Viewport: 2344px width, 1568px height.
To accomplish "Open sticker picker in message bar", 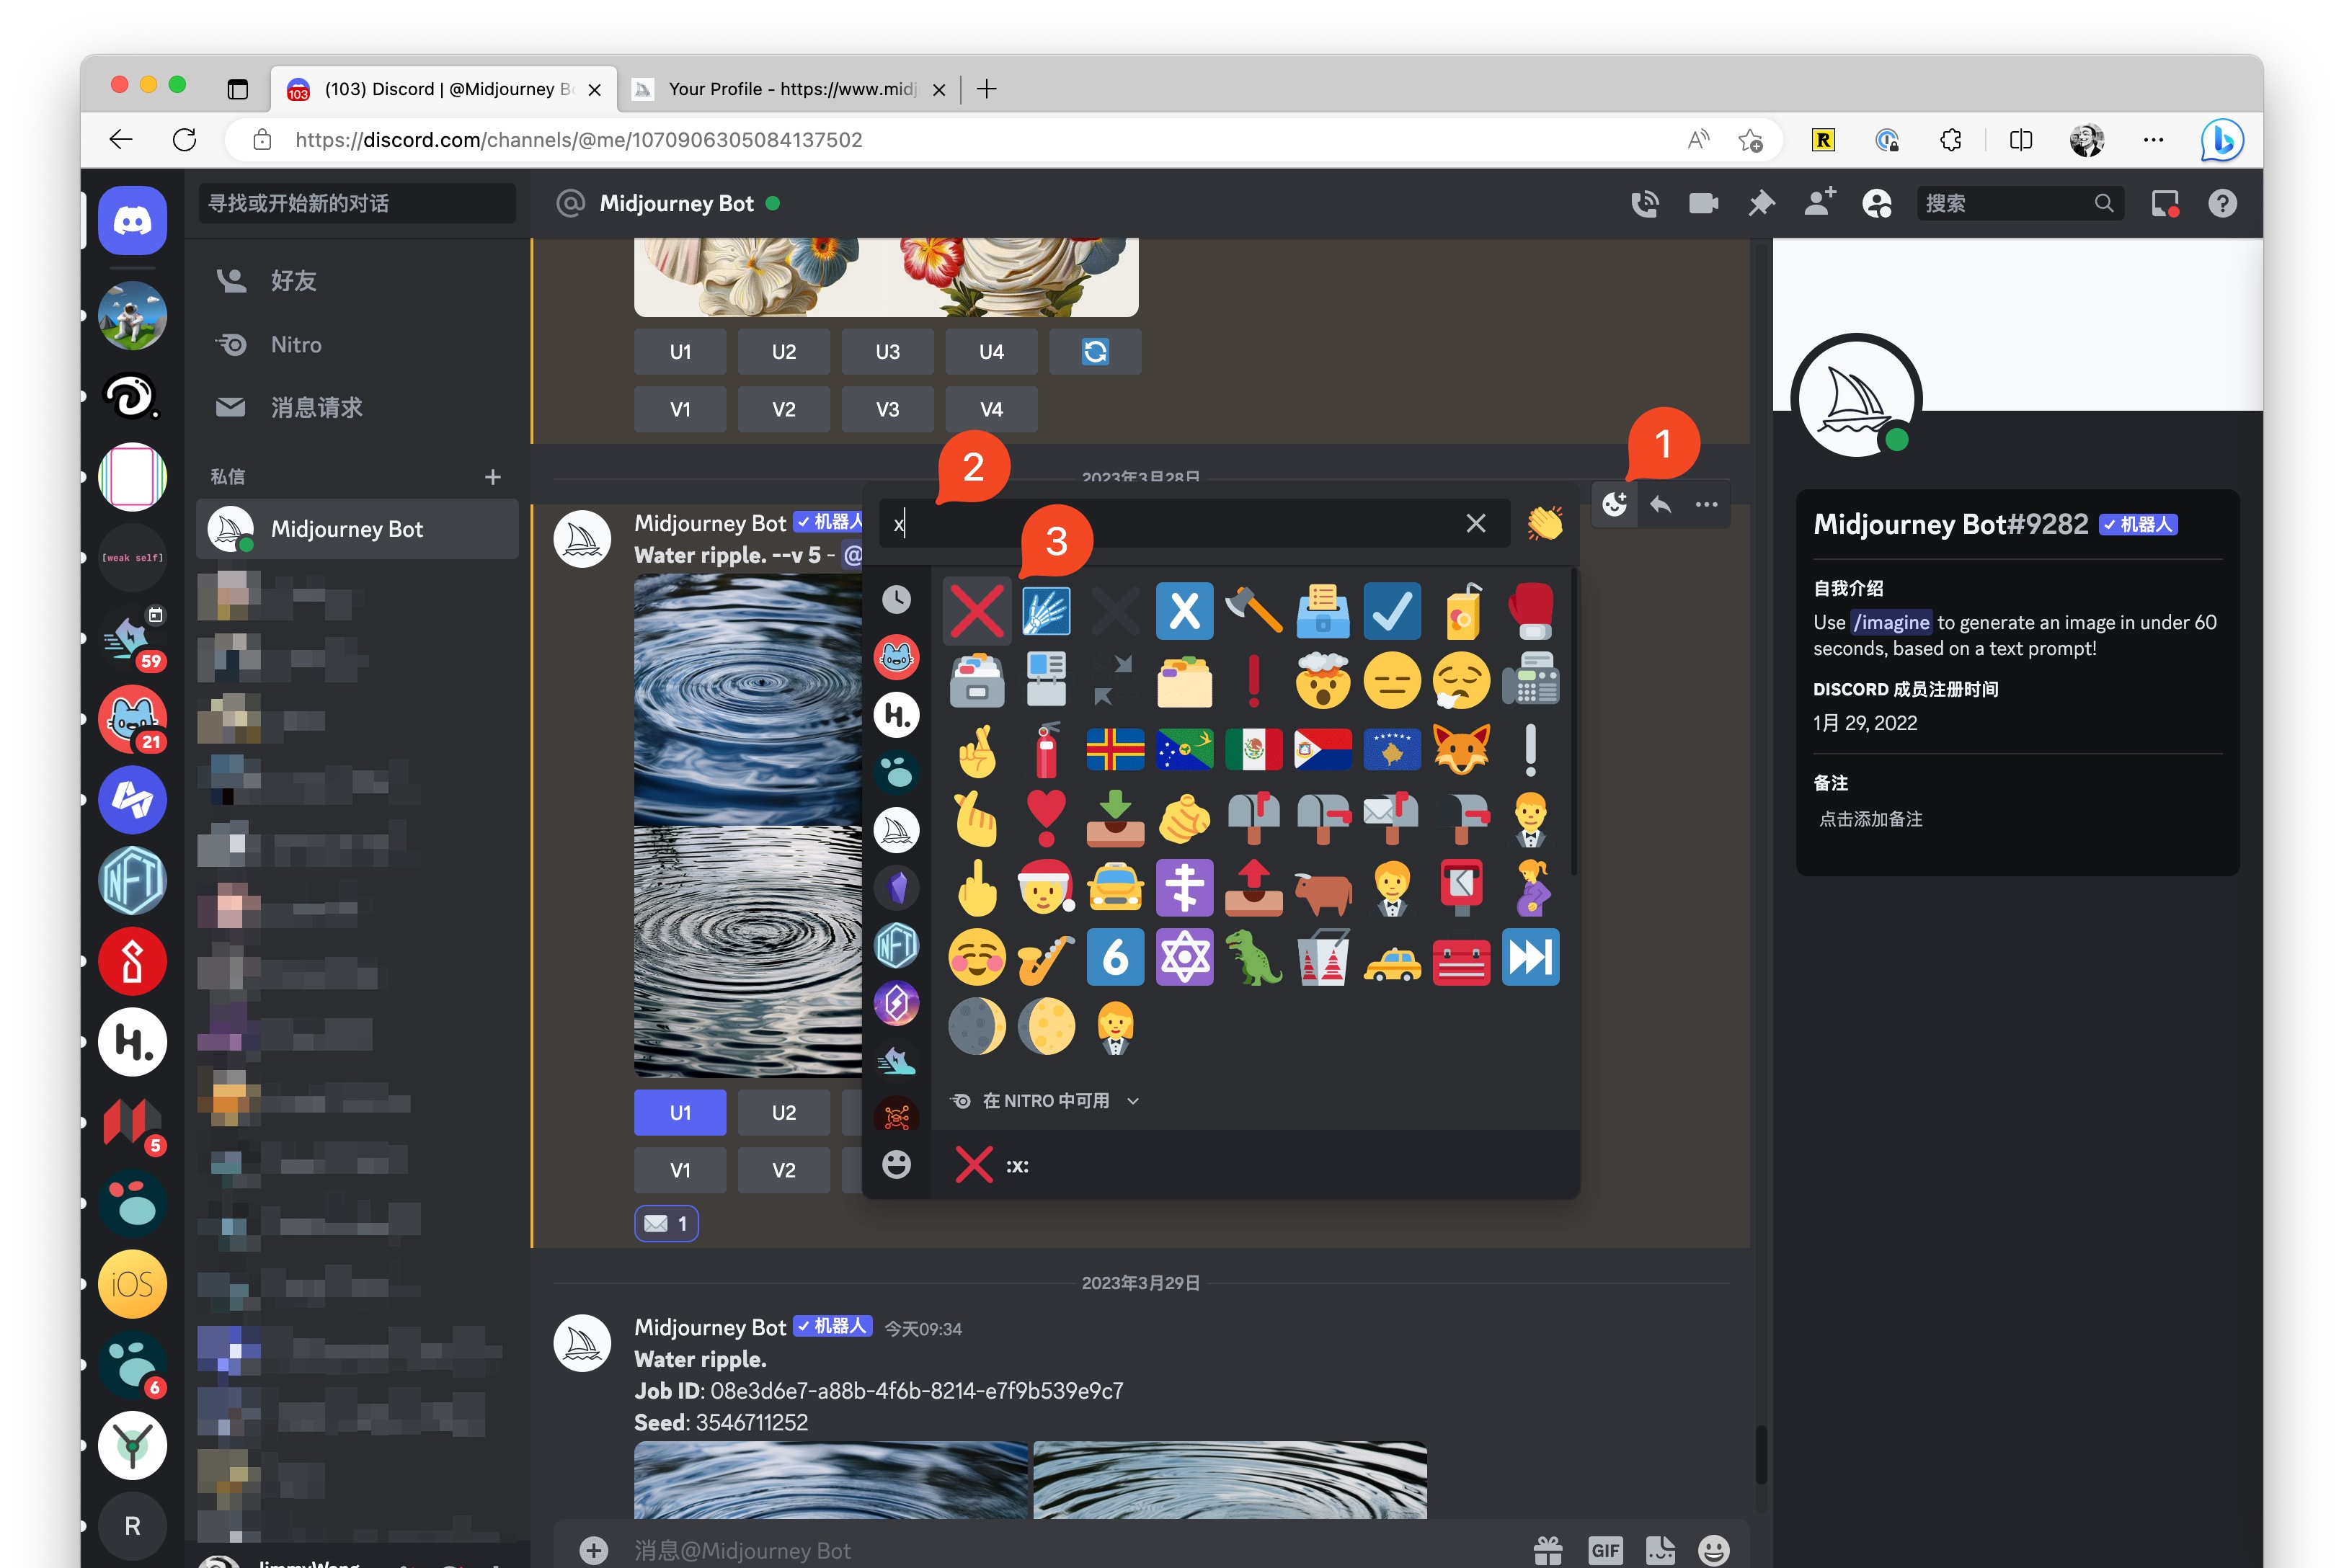I will pos(1660,1550).
